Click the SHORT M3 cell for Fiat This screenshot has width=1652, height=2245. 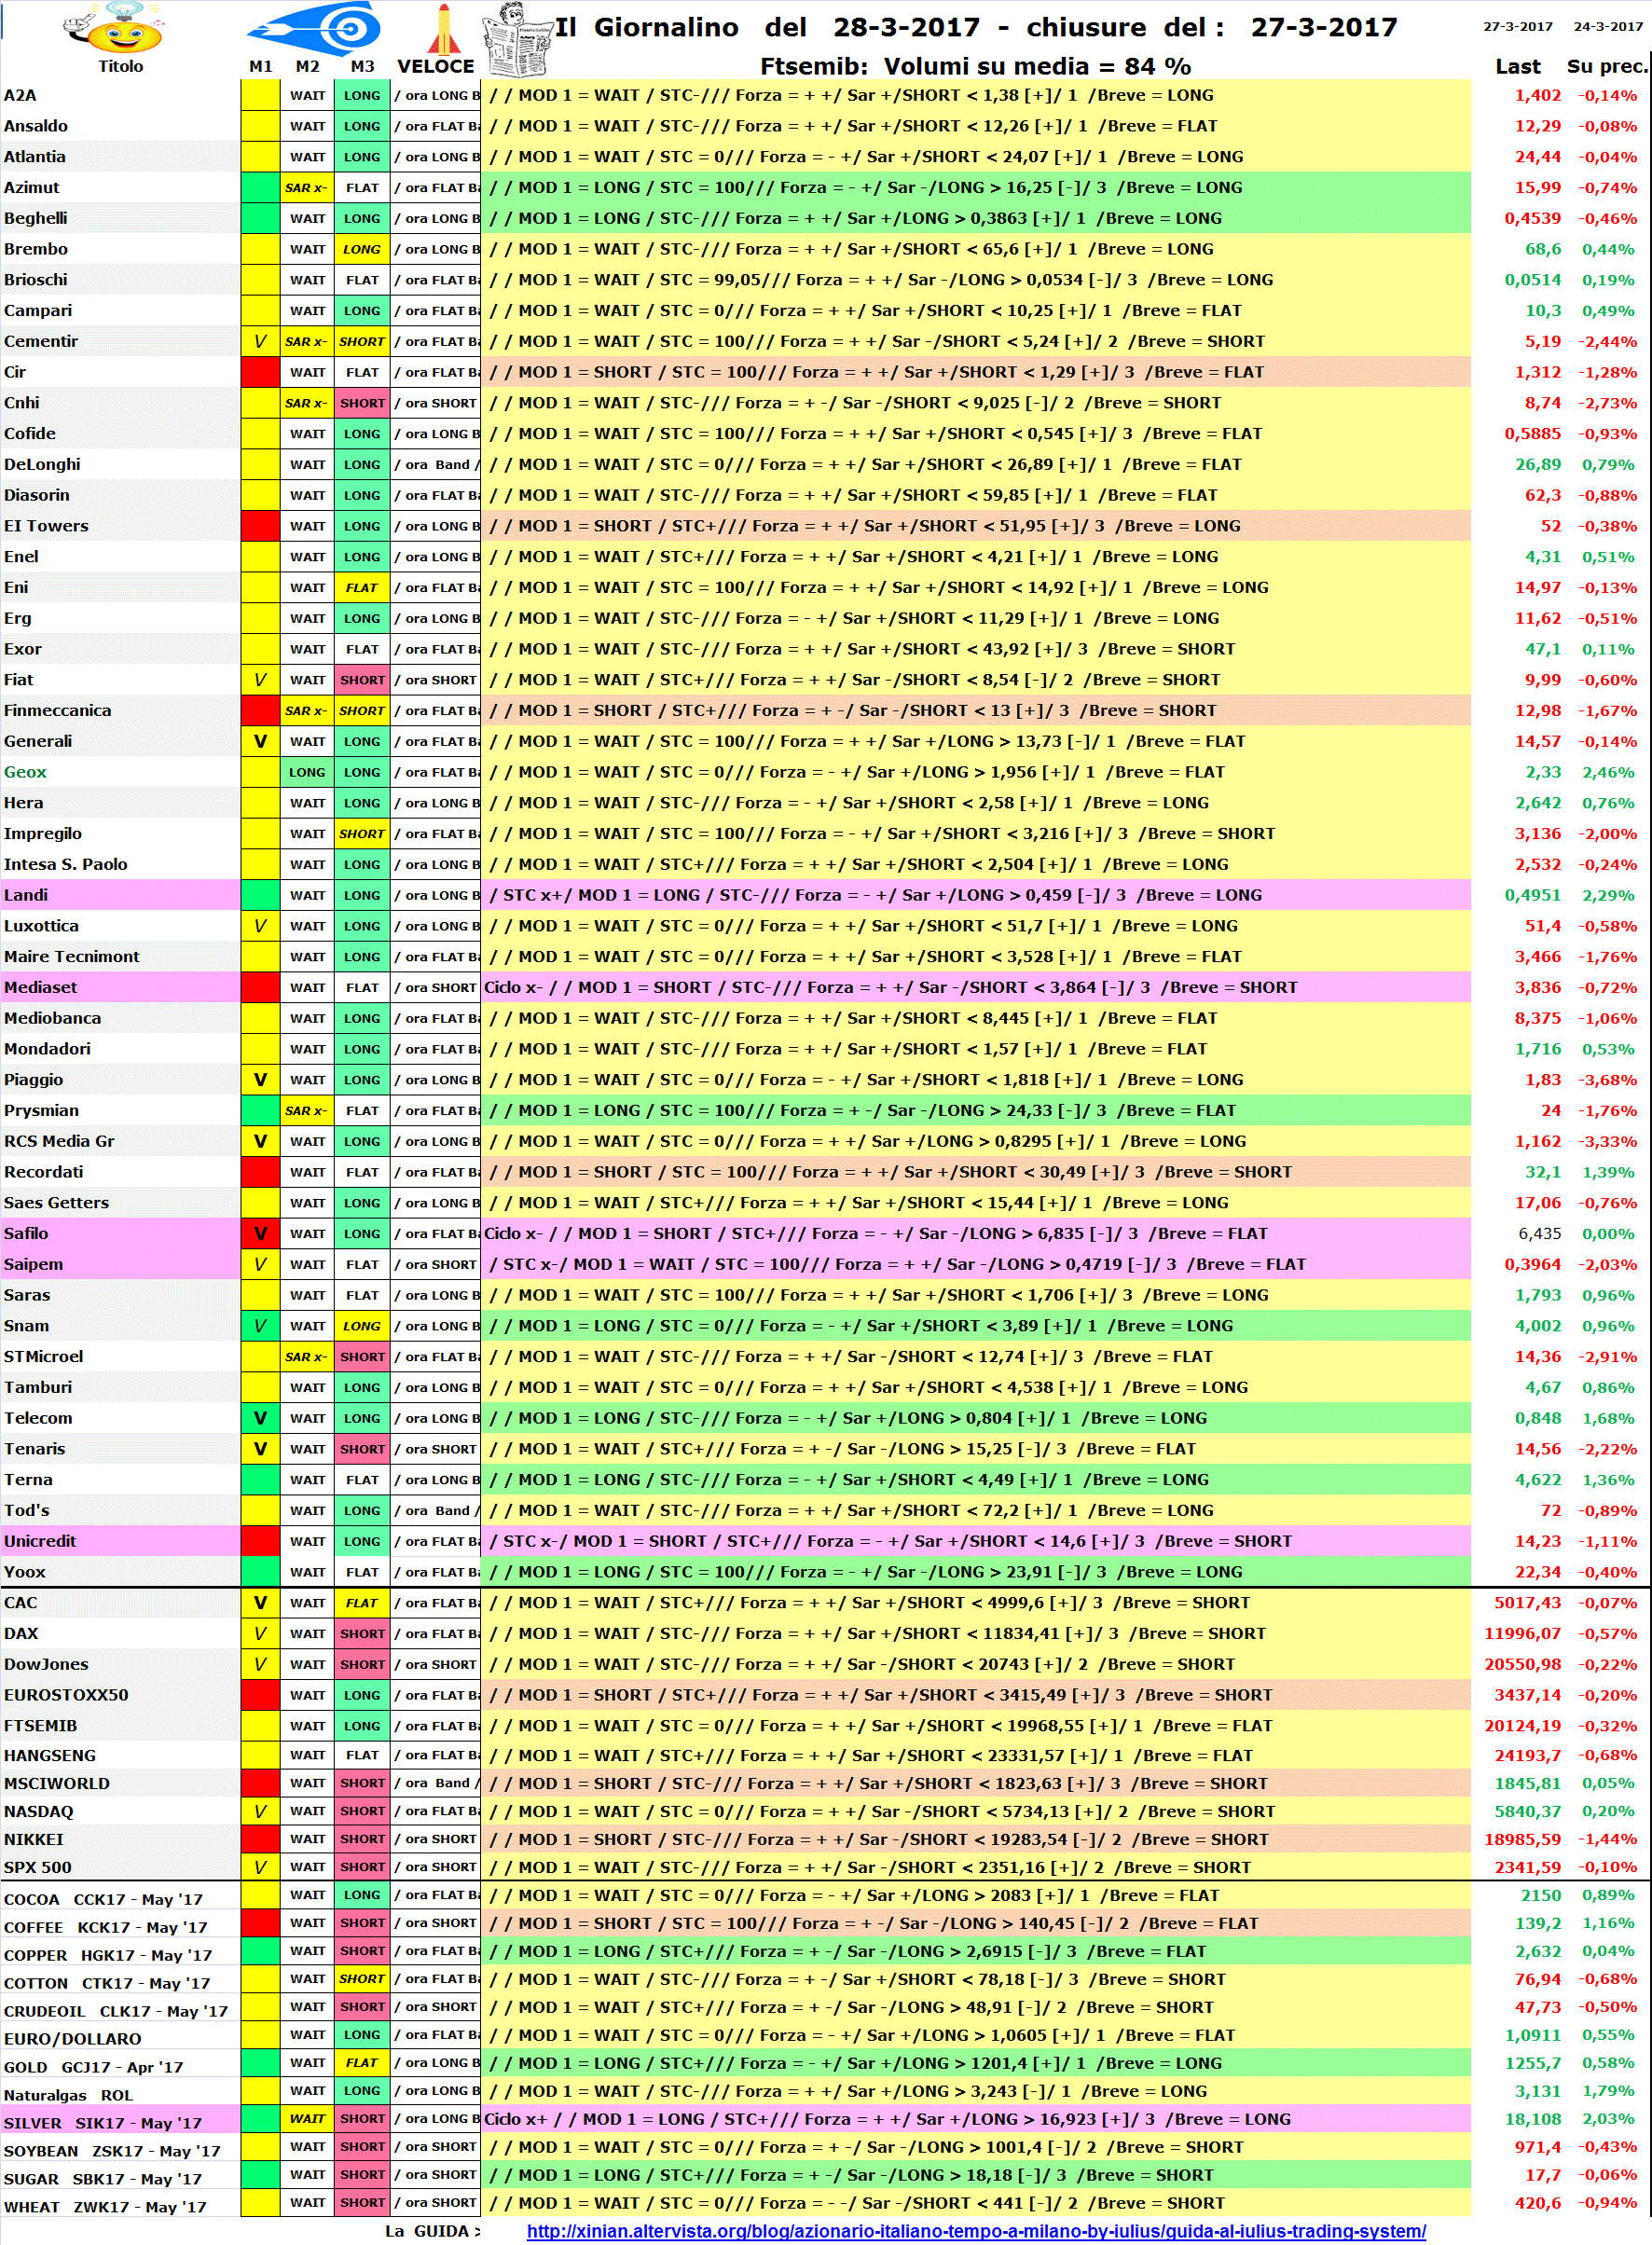pos(362,680)
